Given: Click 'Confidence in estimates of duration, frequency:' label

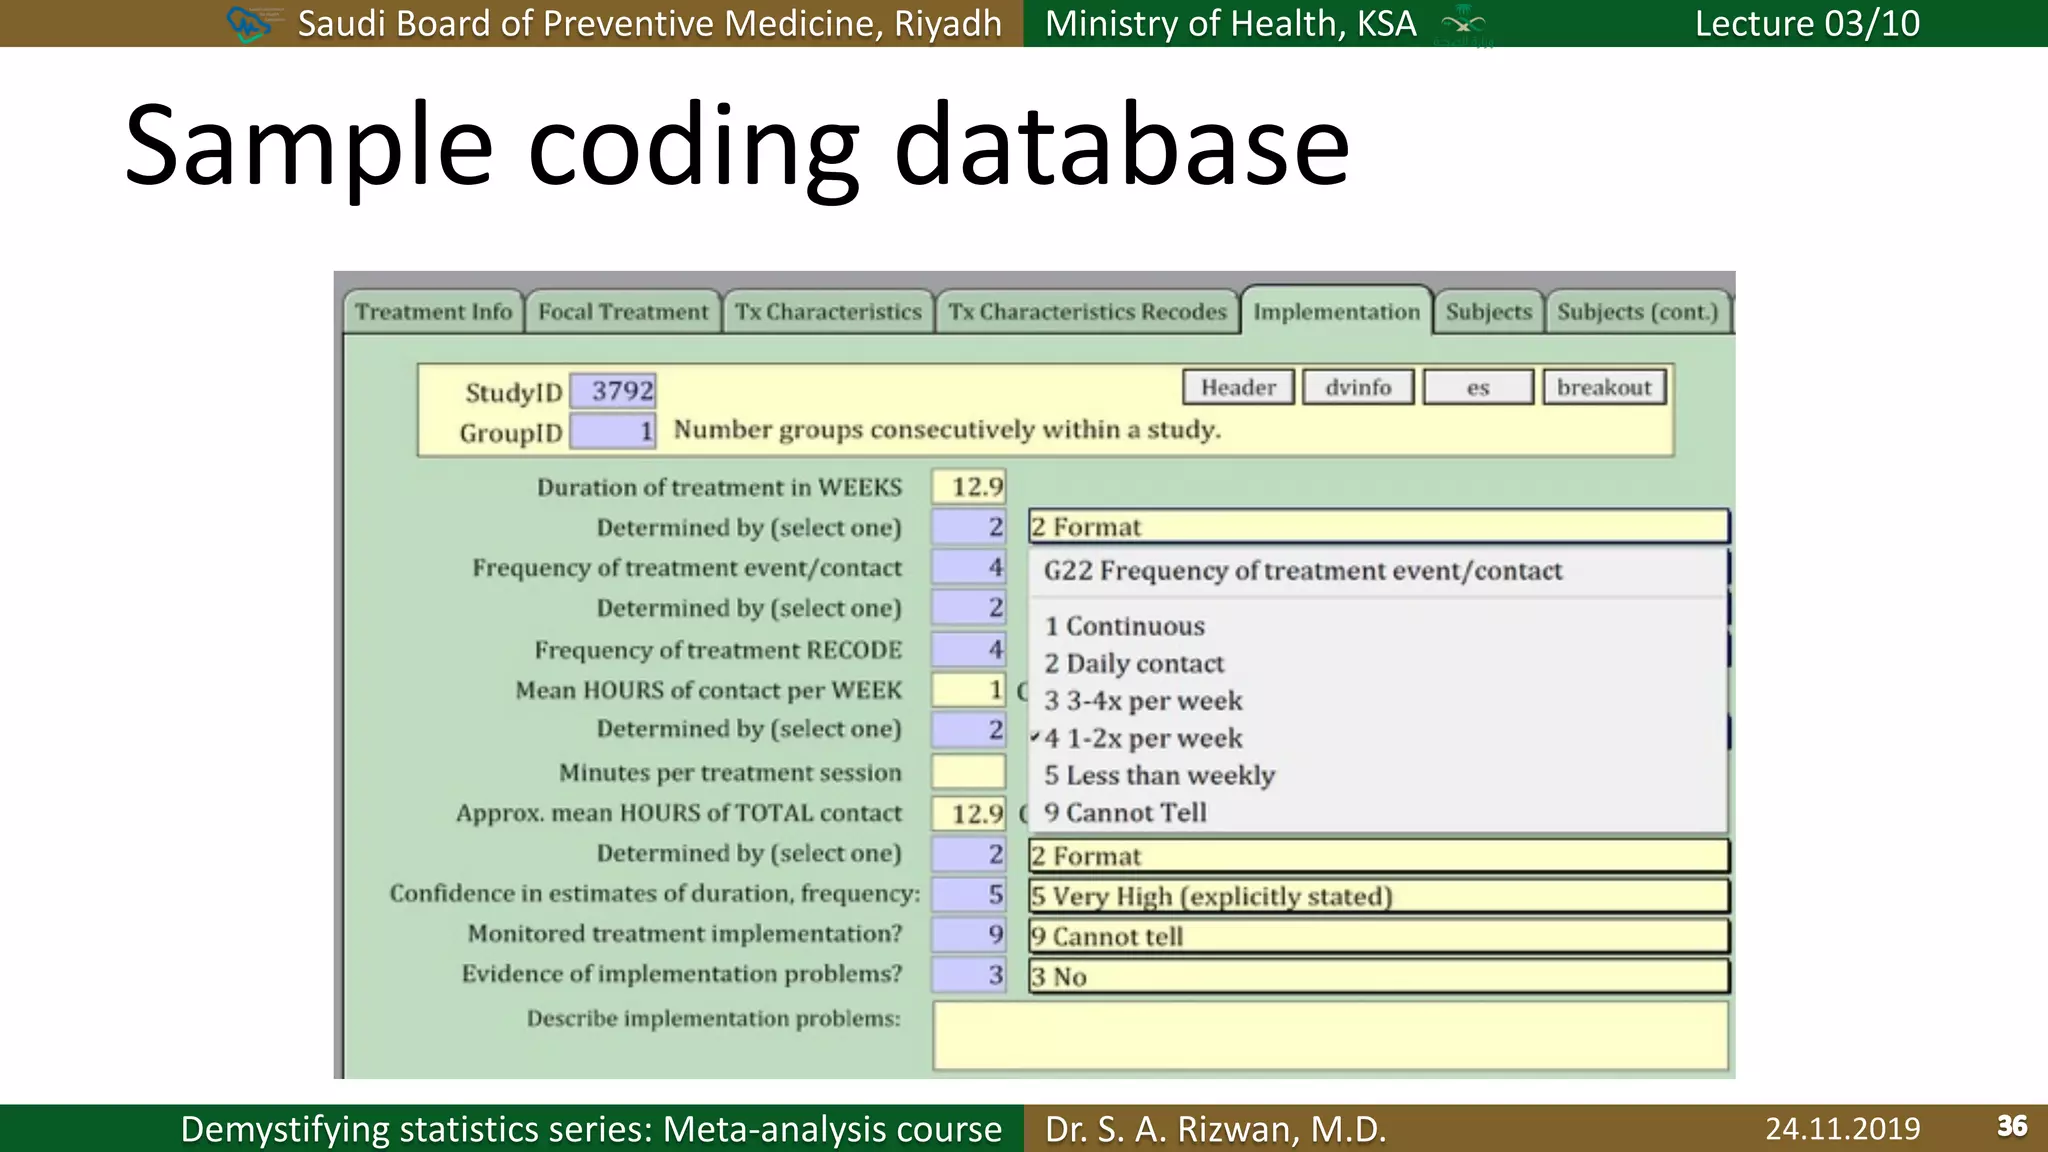Looking at the screenshot, I should [654, 893].
